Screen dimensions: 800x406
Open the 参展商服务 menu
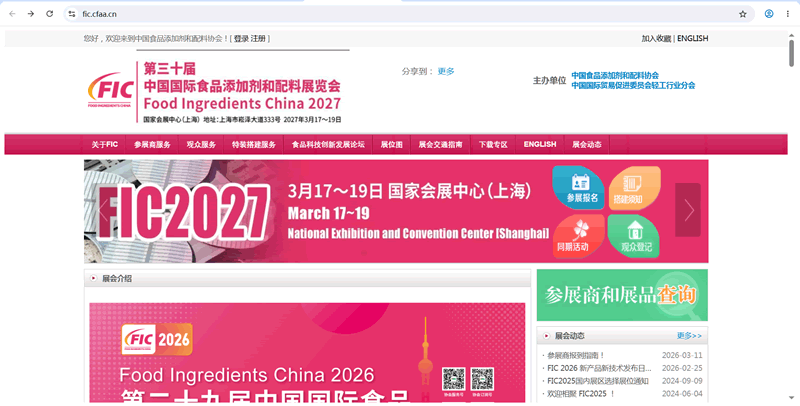click(x=152, y=145)
